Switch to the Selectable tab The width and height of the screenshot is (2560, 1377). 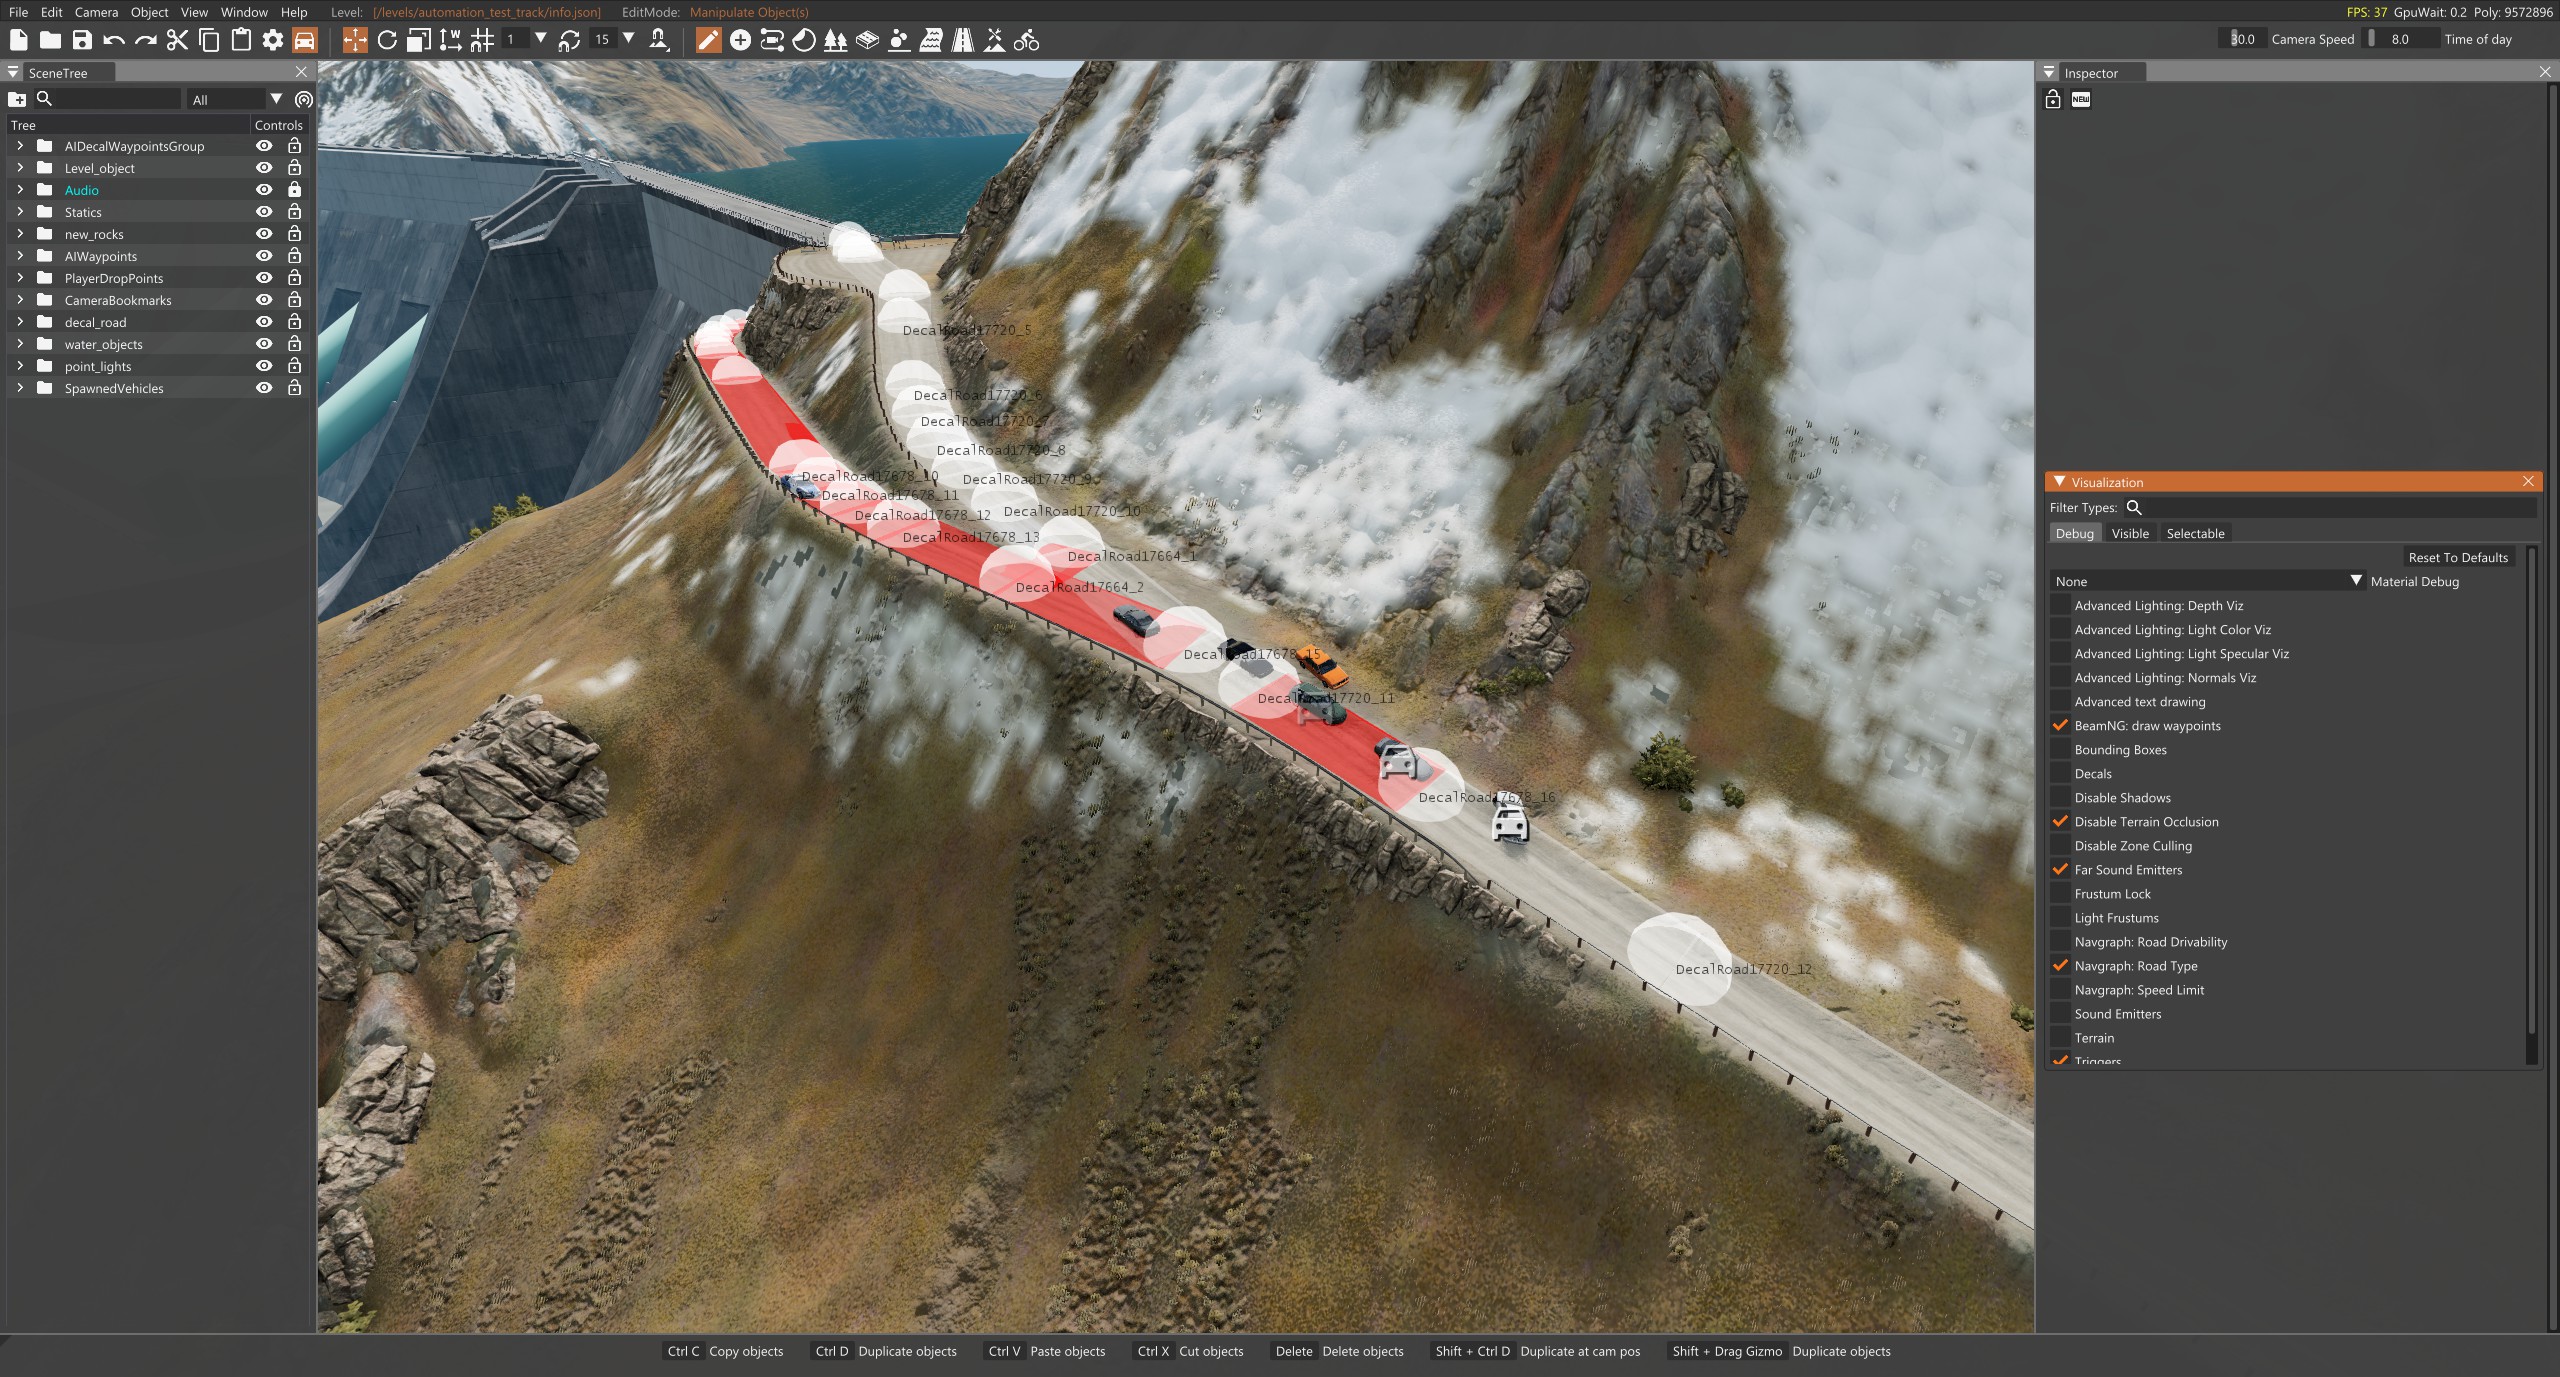coord(2195,533)
